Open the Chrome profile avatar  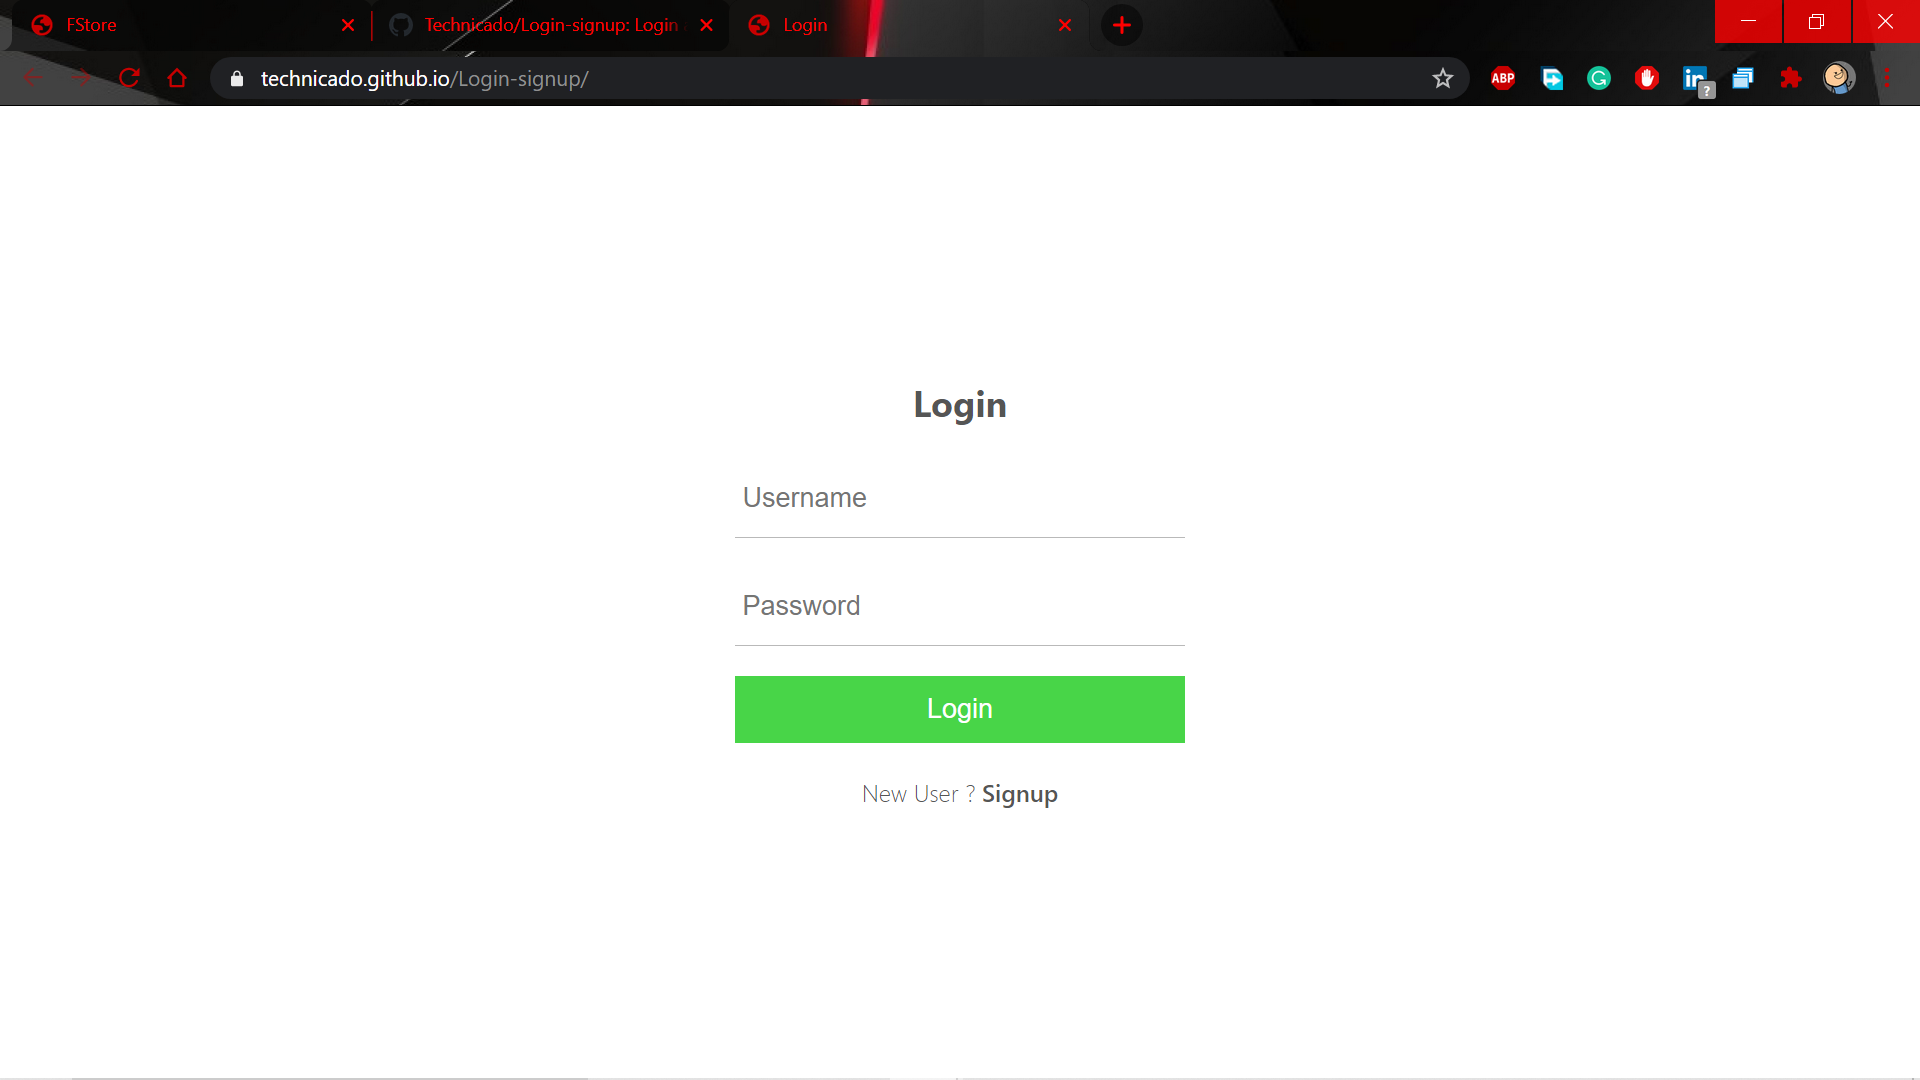(1839, 78)
